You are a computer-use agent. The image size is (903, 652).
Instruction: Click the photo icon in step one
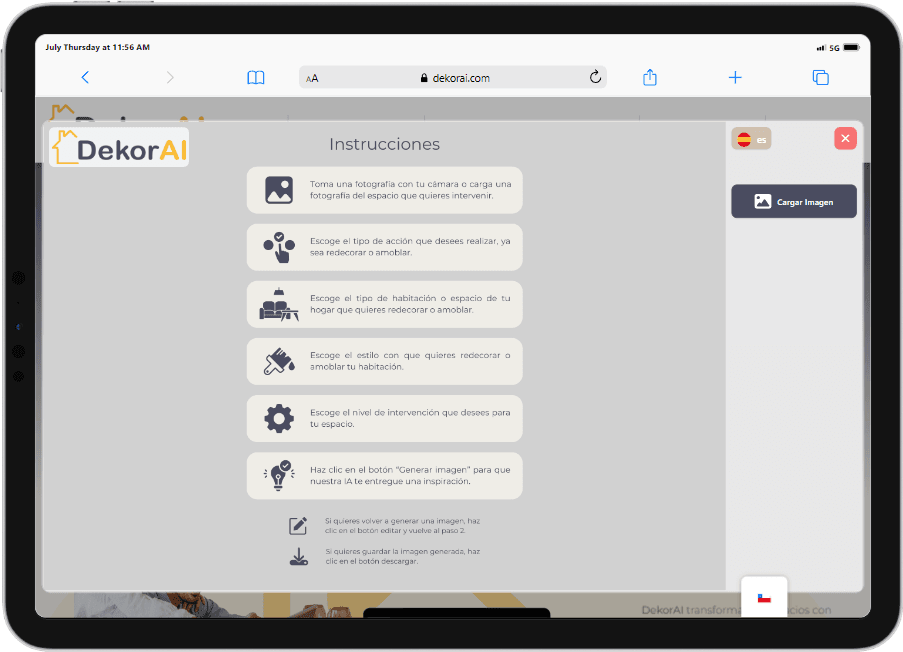(x=279, y=190)
